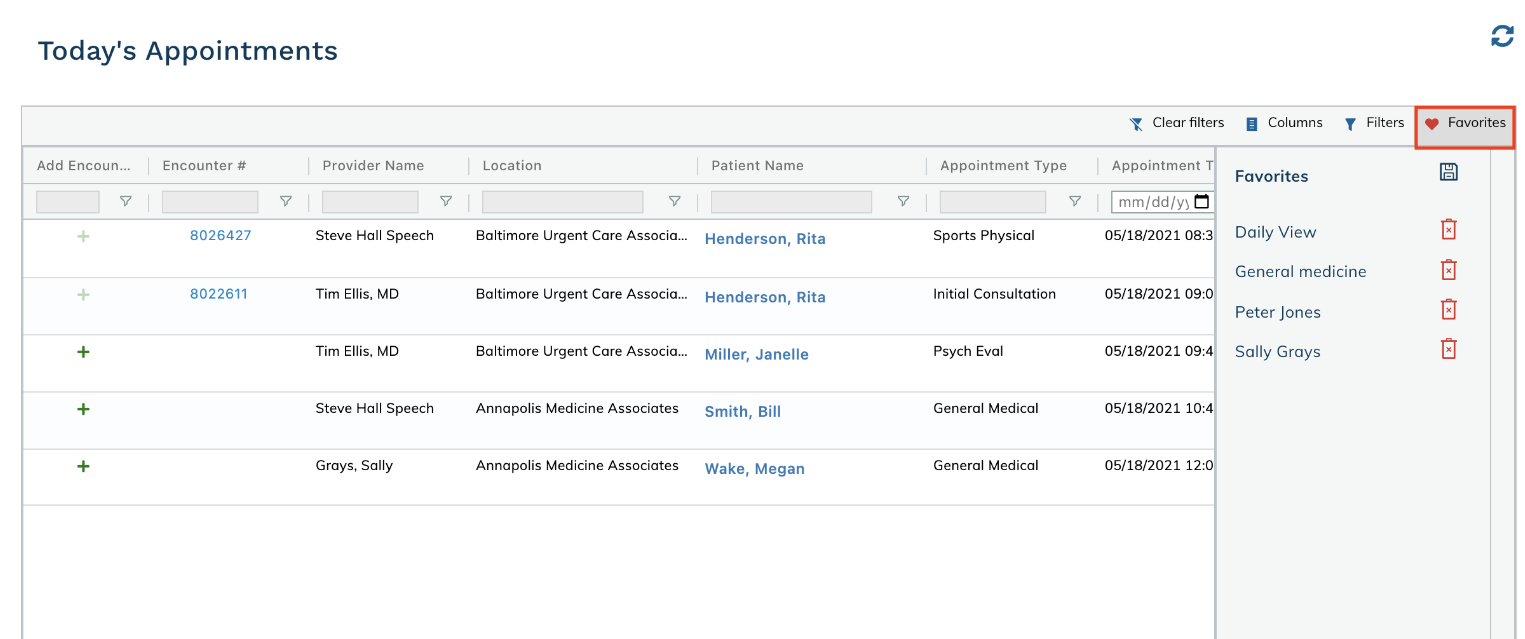Screen dimensions: 1525x639
Task: Load the Sally Grays favorite
Action: coord(1277,351)
